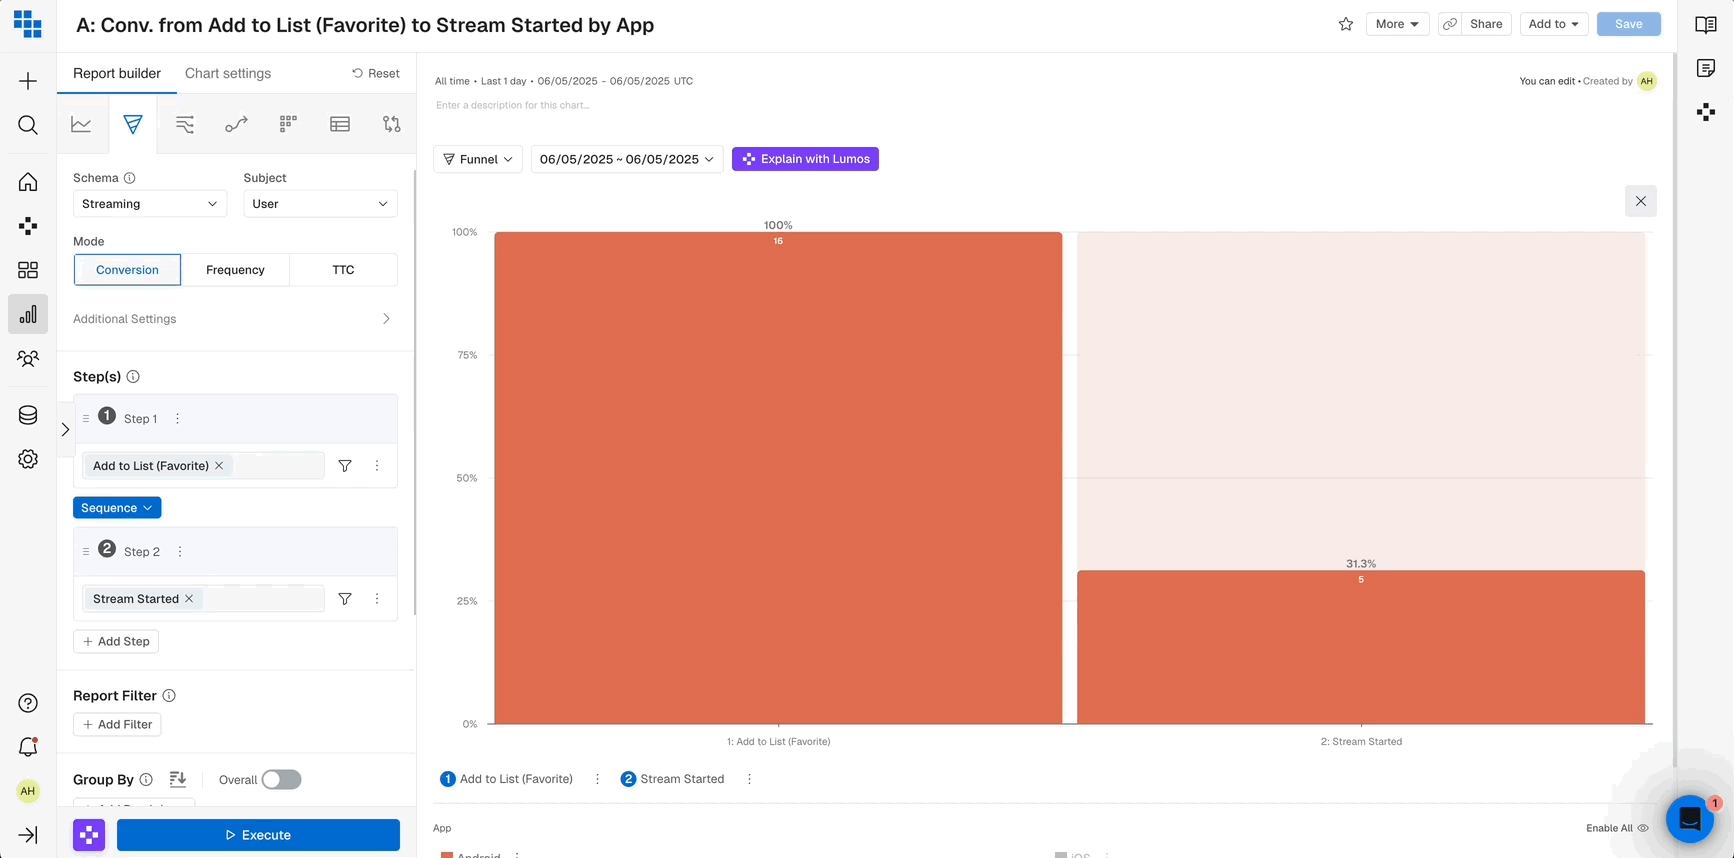Screen dimensions: 1734x858
Task: Open the settings gear icon in sidebar
Action: (28, 459)
